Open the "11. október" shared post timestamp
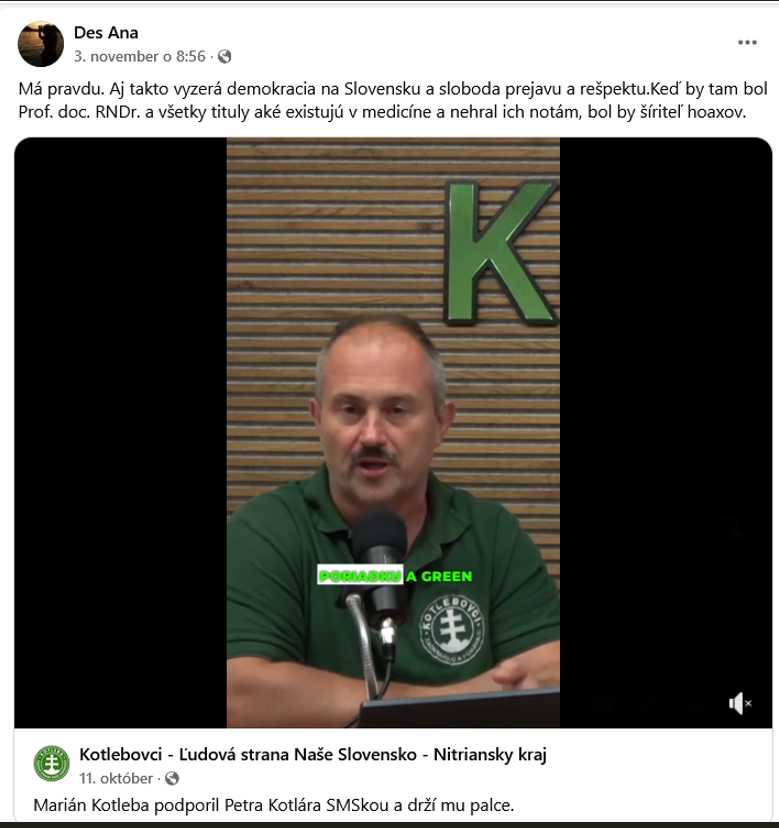Image resolution: width=779 pixels, height=828 pixels. [116, 778]
